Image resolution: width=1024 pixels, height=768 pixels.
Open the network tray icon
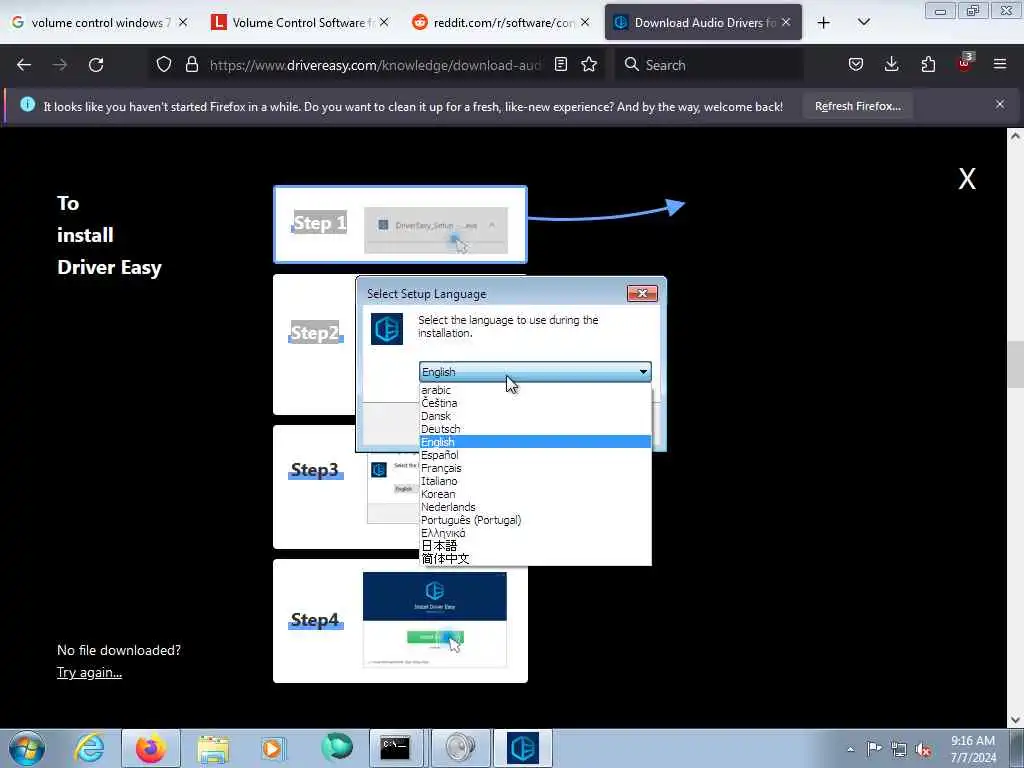pos(899,749)
